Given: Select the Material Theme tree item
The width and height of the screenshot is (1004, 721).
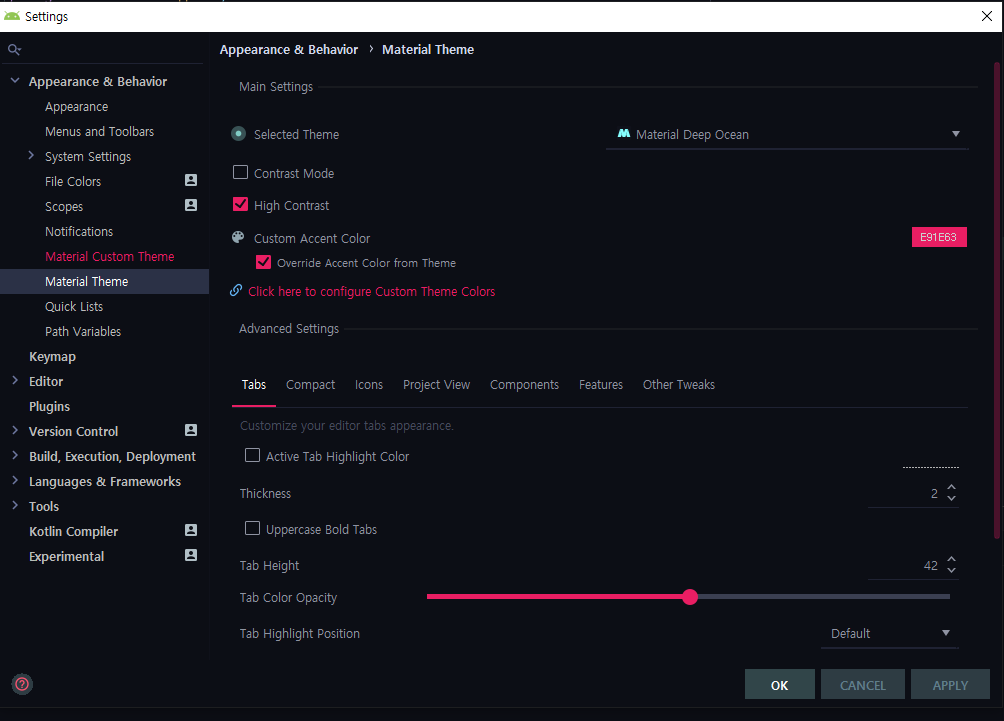Looking at the screenshot, I should click(x=104, y=281).
